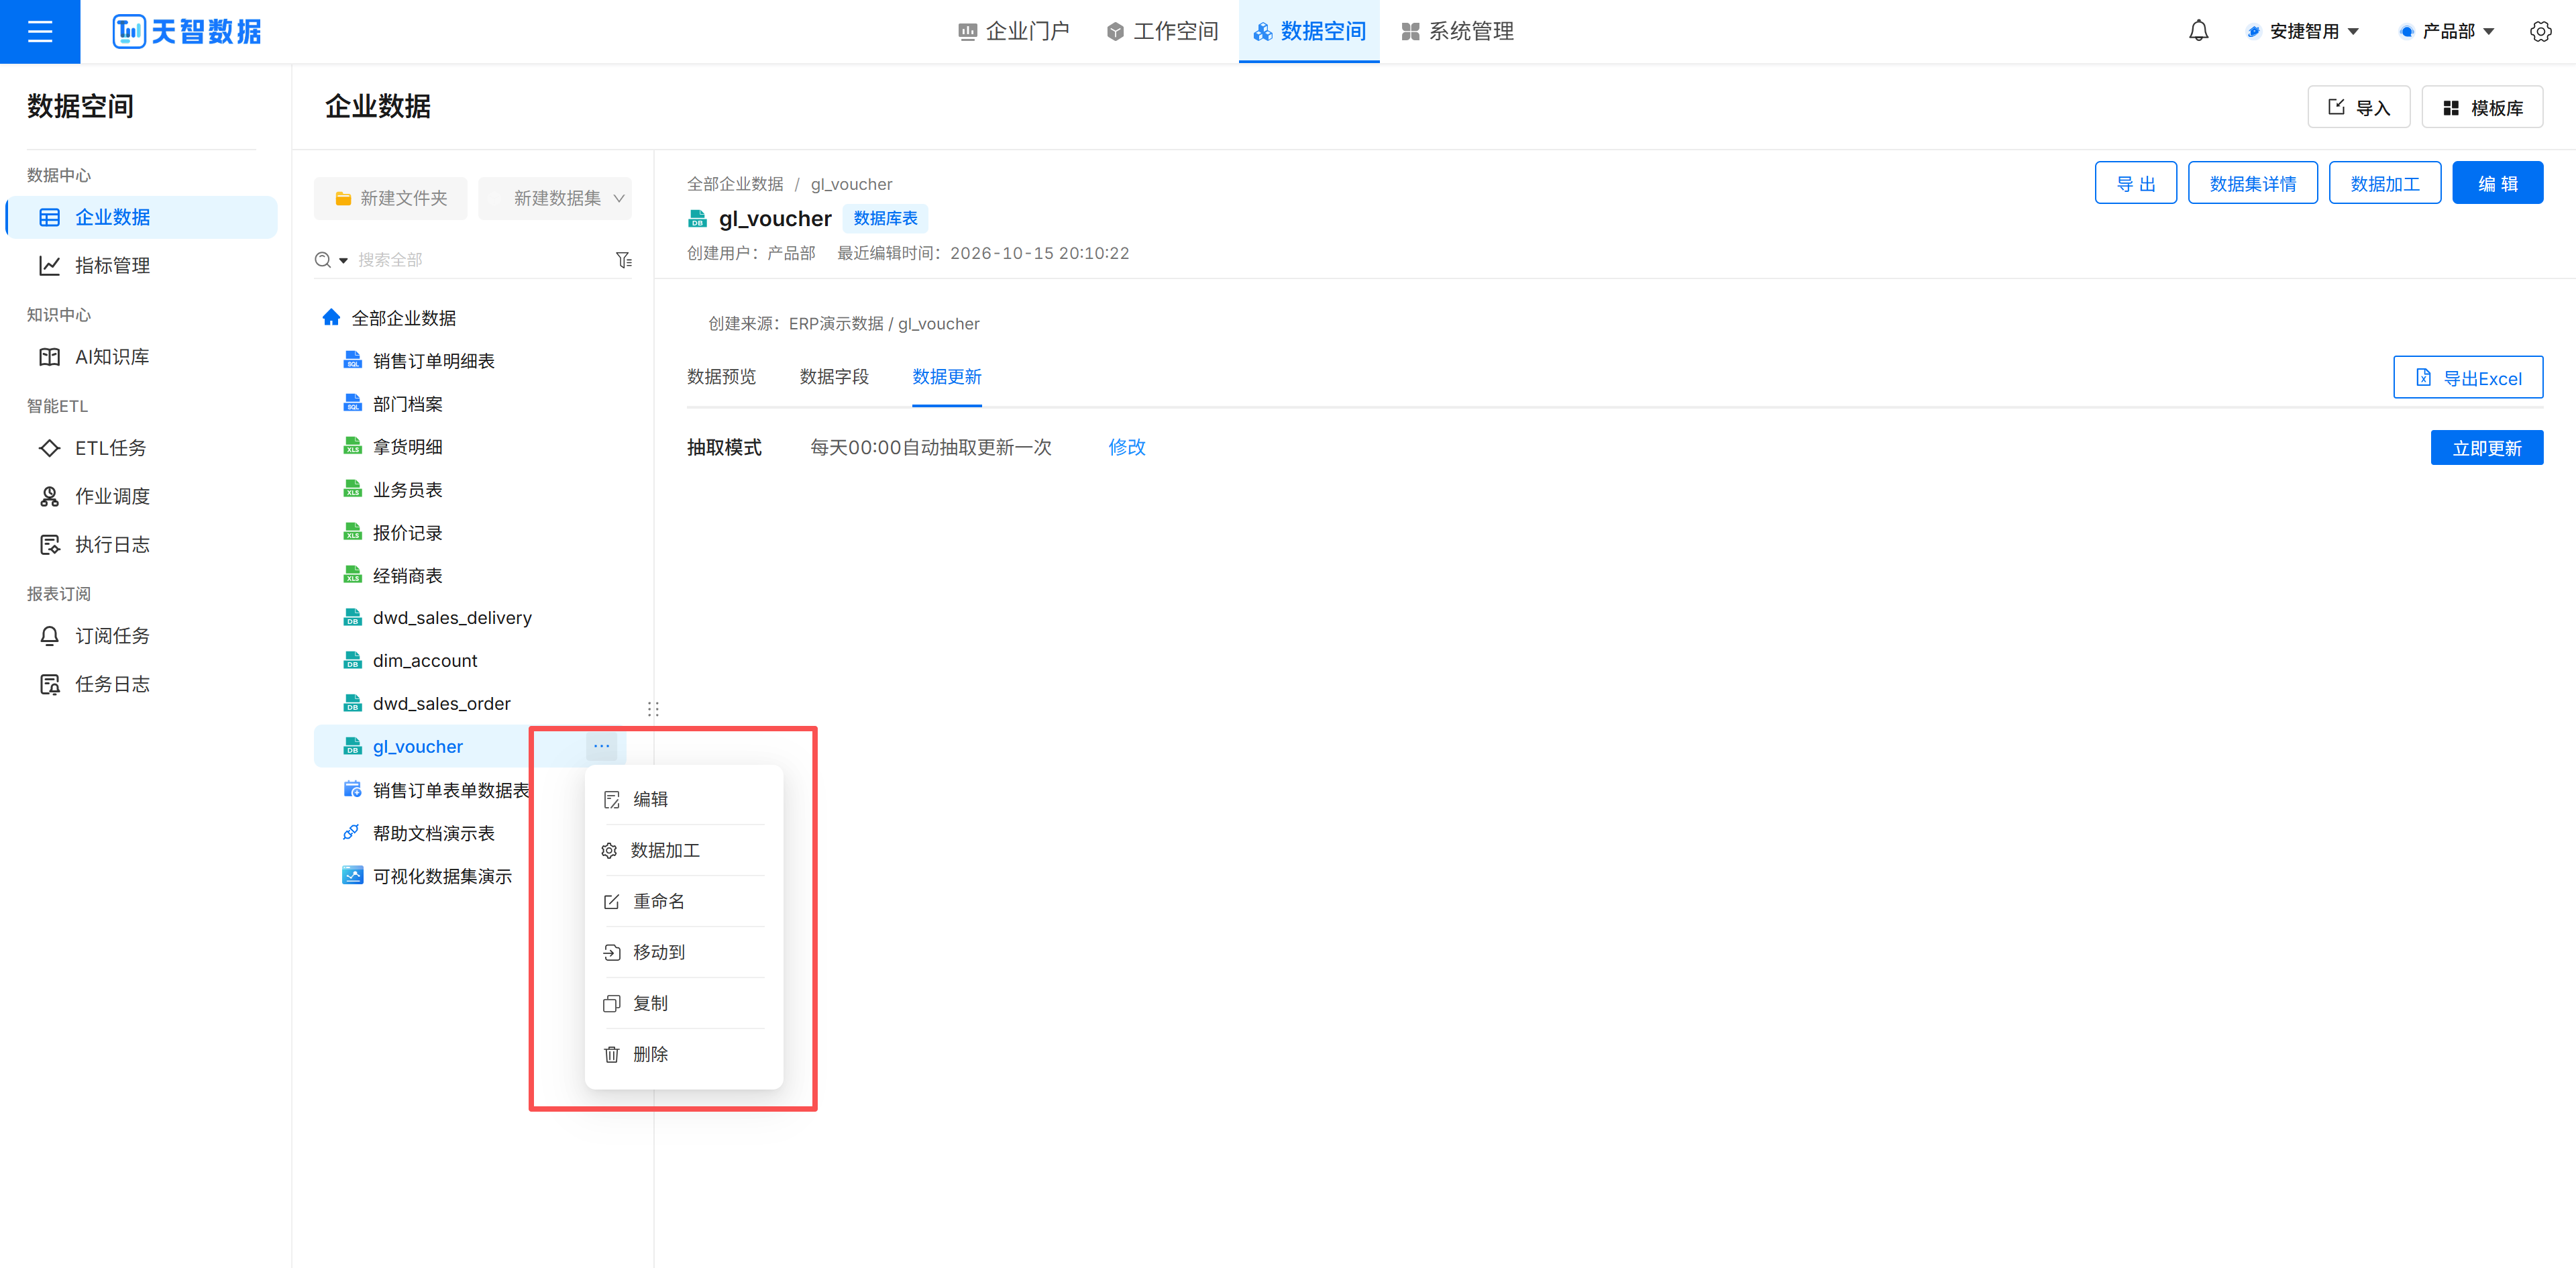Click the 数据集详情 button

point(2252,183)
